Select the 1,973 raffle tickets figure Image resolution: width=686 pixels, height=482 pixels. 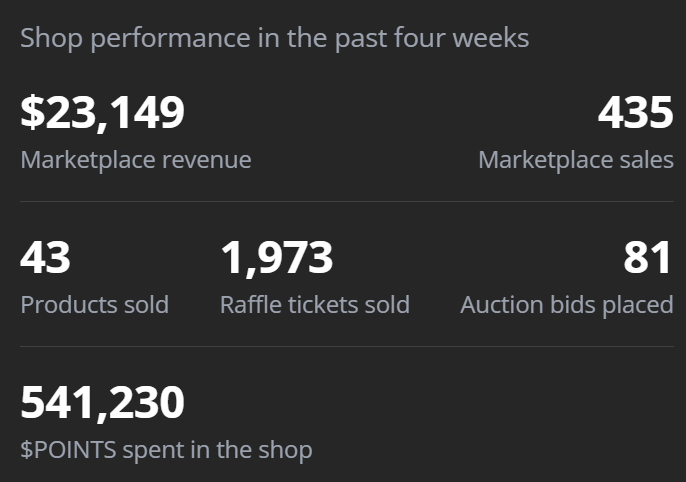pos(277,258)
